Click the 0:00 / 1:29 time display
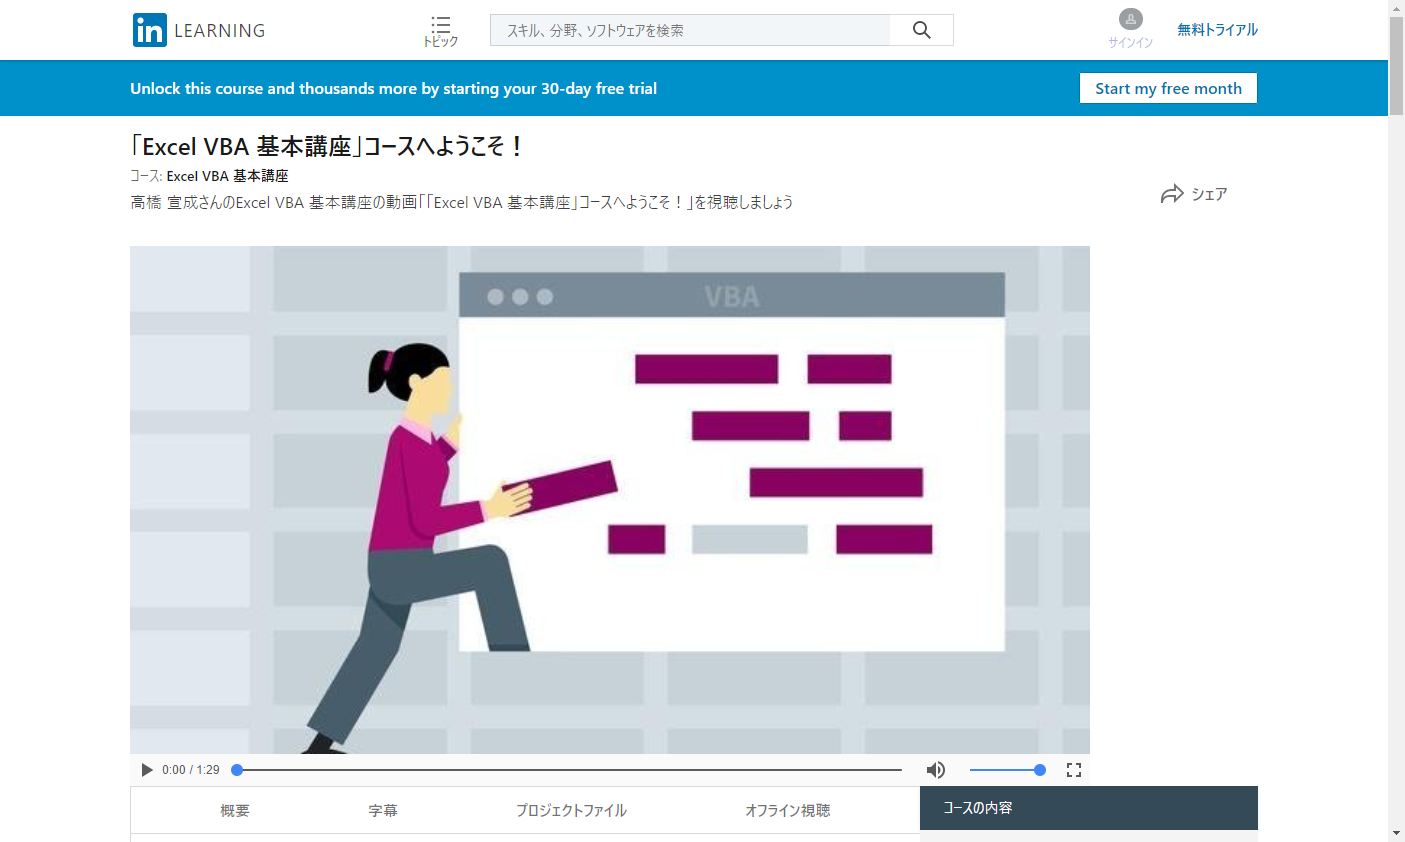 pyautogui.click(x=191, y=770)
